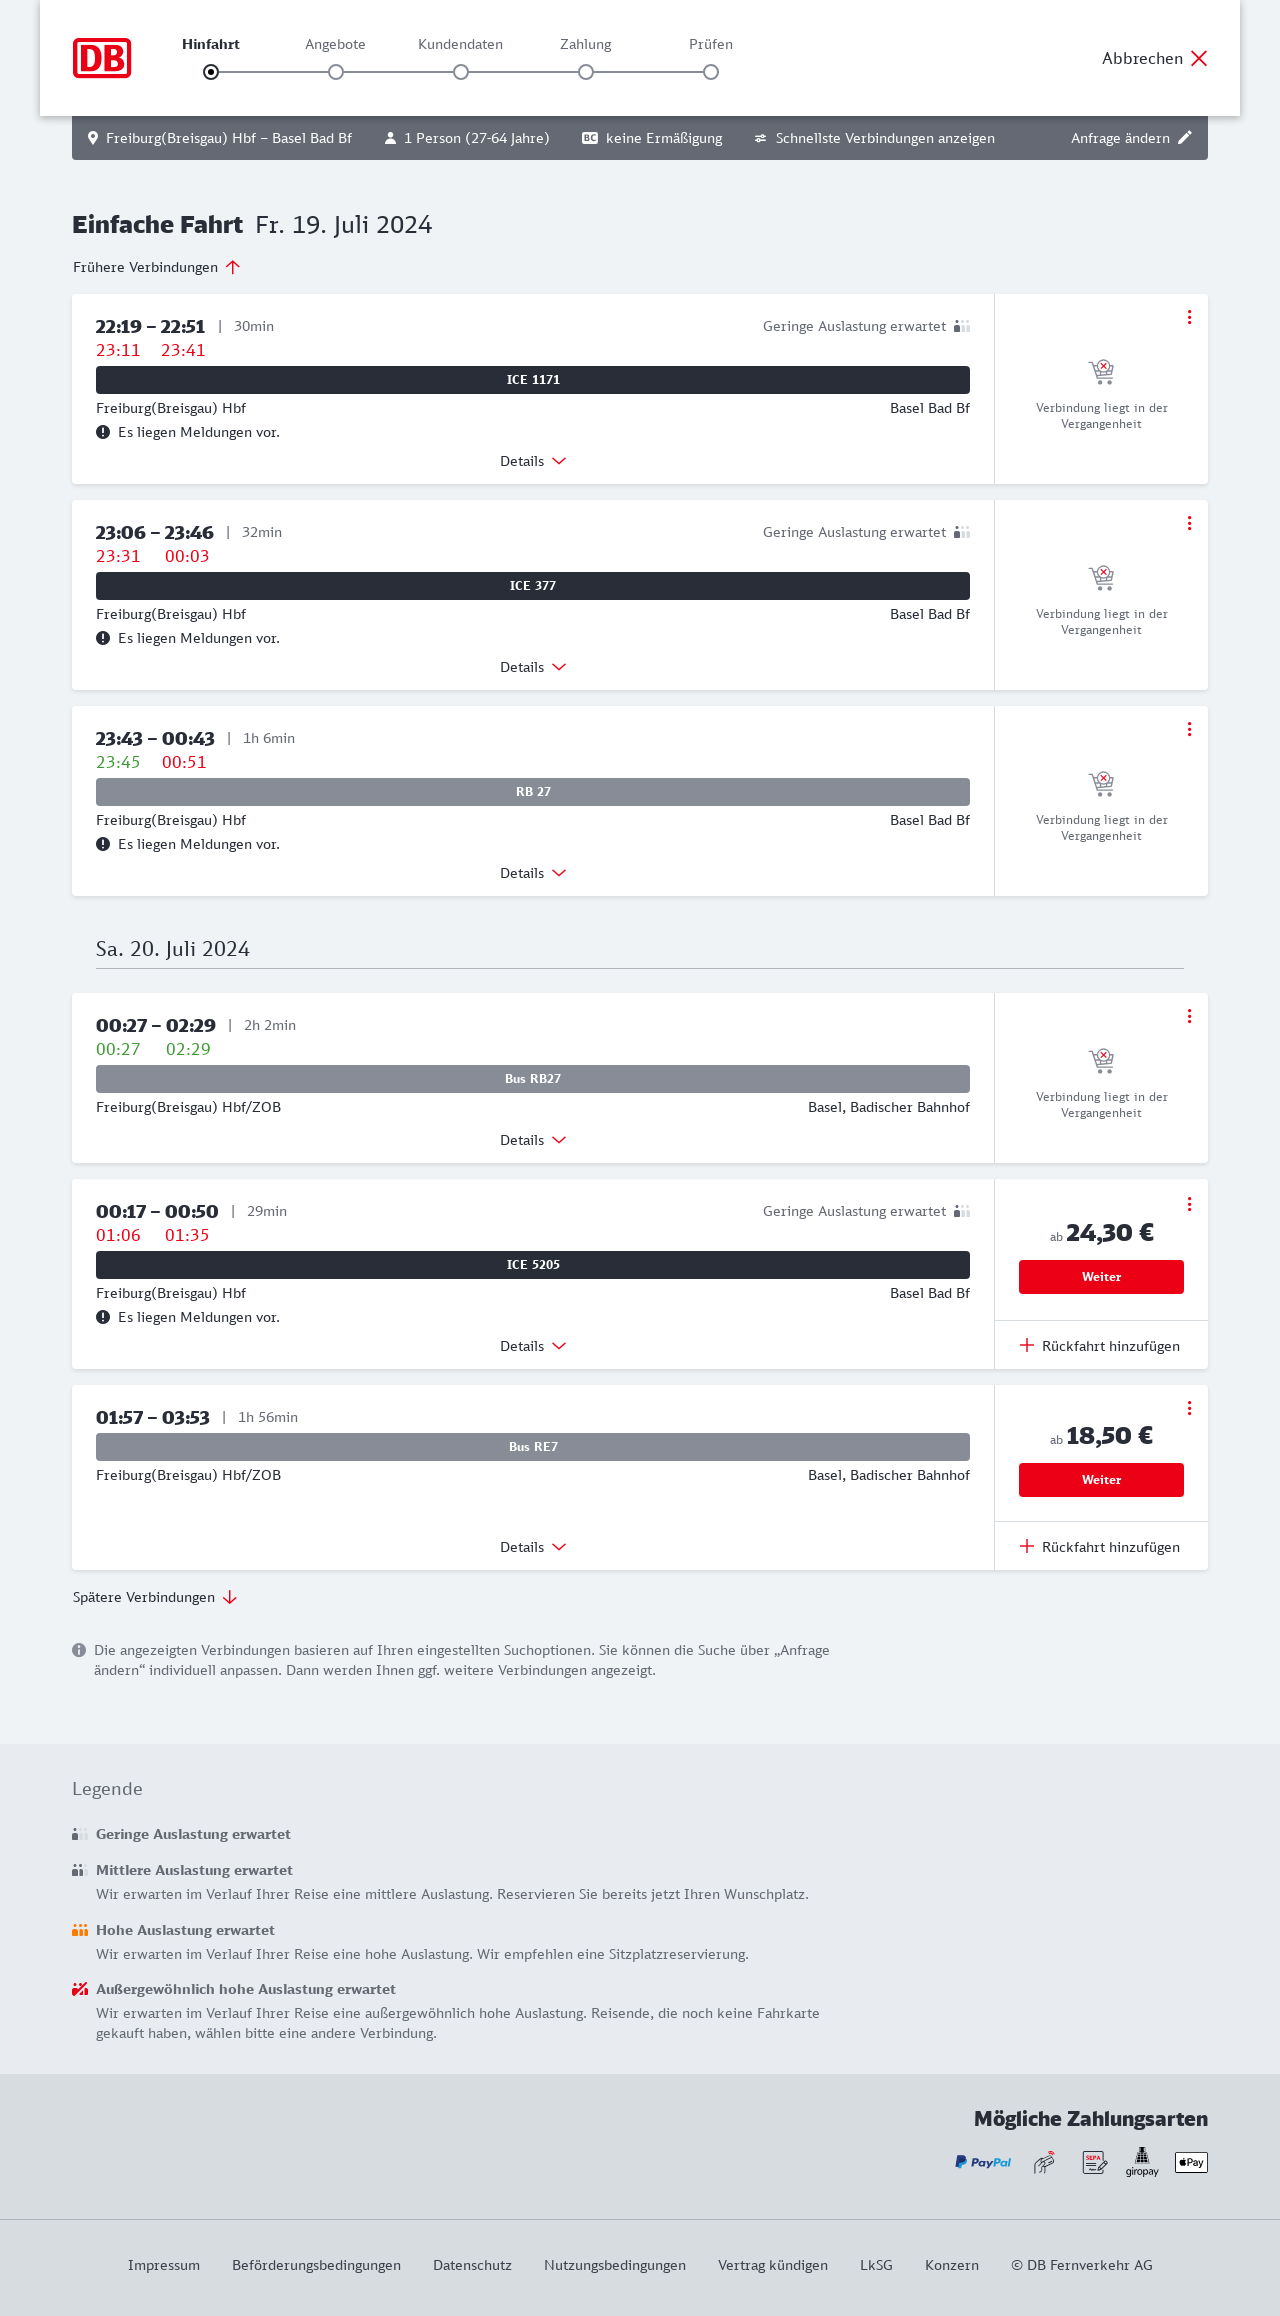Click the Apple Pay payment icon
Viewport: 1280px width, 2316px height.
(x=1191, y=2162)
